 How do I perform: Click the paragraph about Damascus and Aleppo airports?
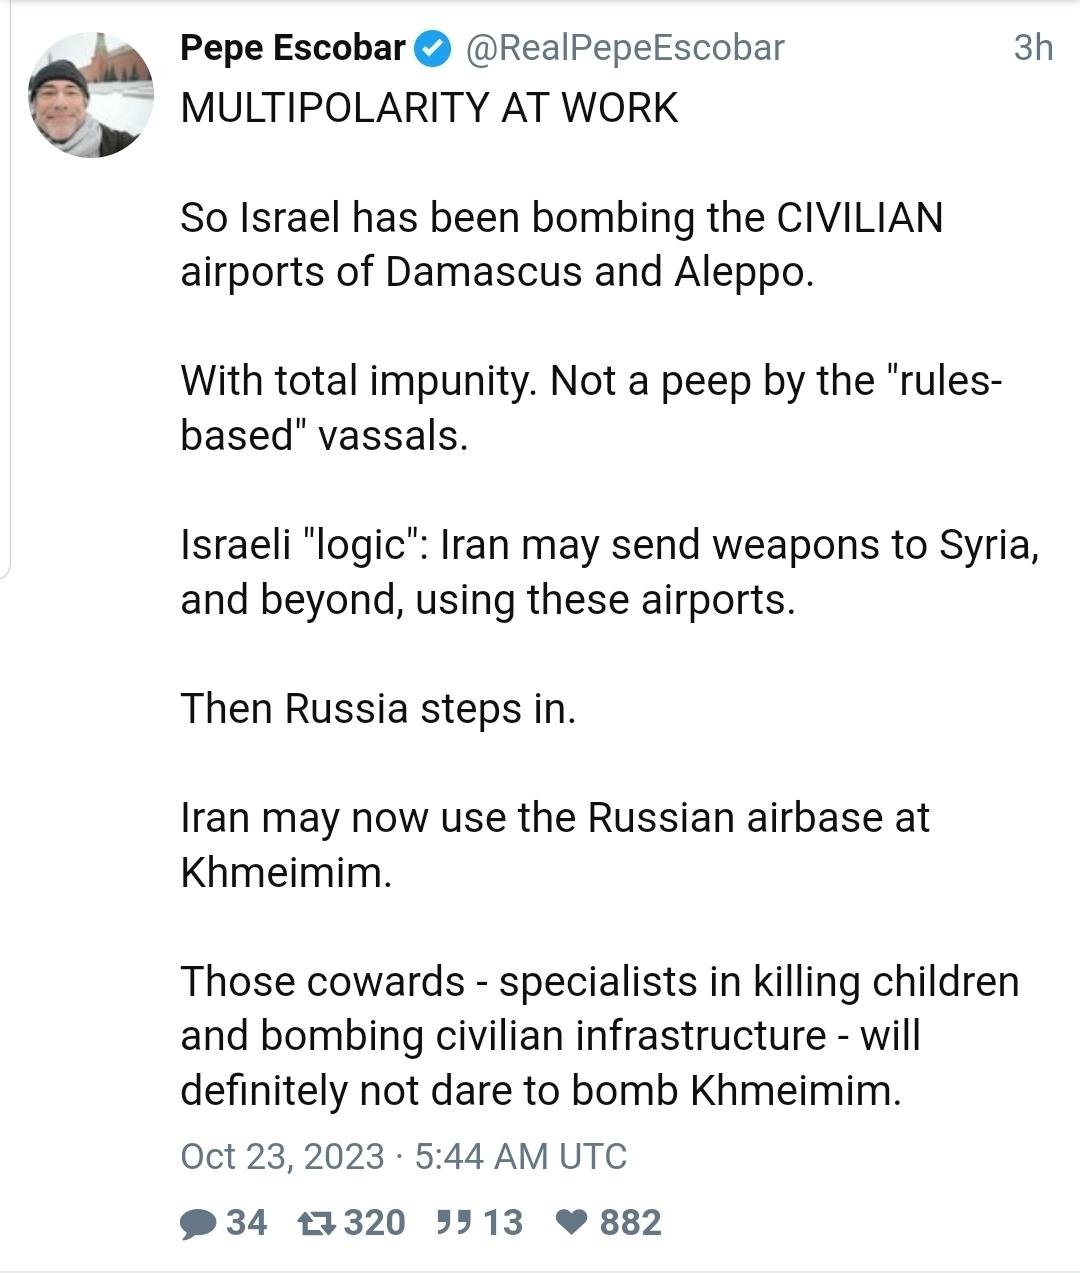point(560,245)
